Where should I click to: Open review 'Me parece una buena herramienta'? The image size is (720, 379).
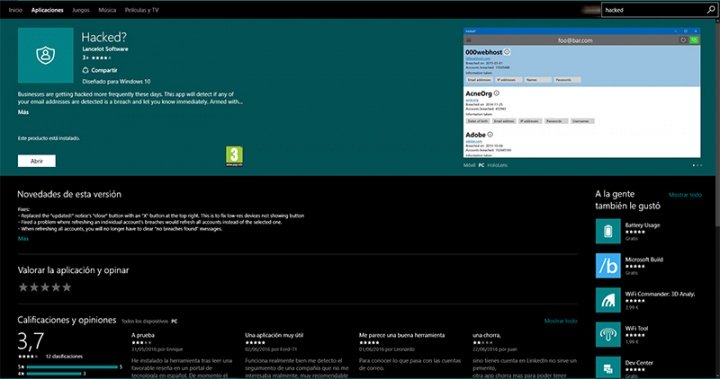[x=402, y=335]
